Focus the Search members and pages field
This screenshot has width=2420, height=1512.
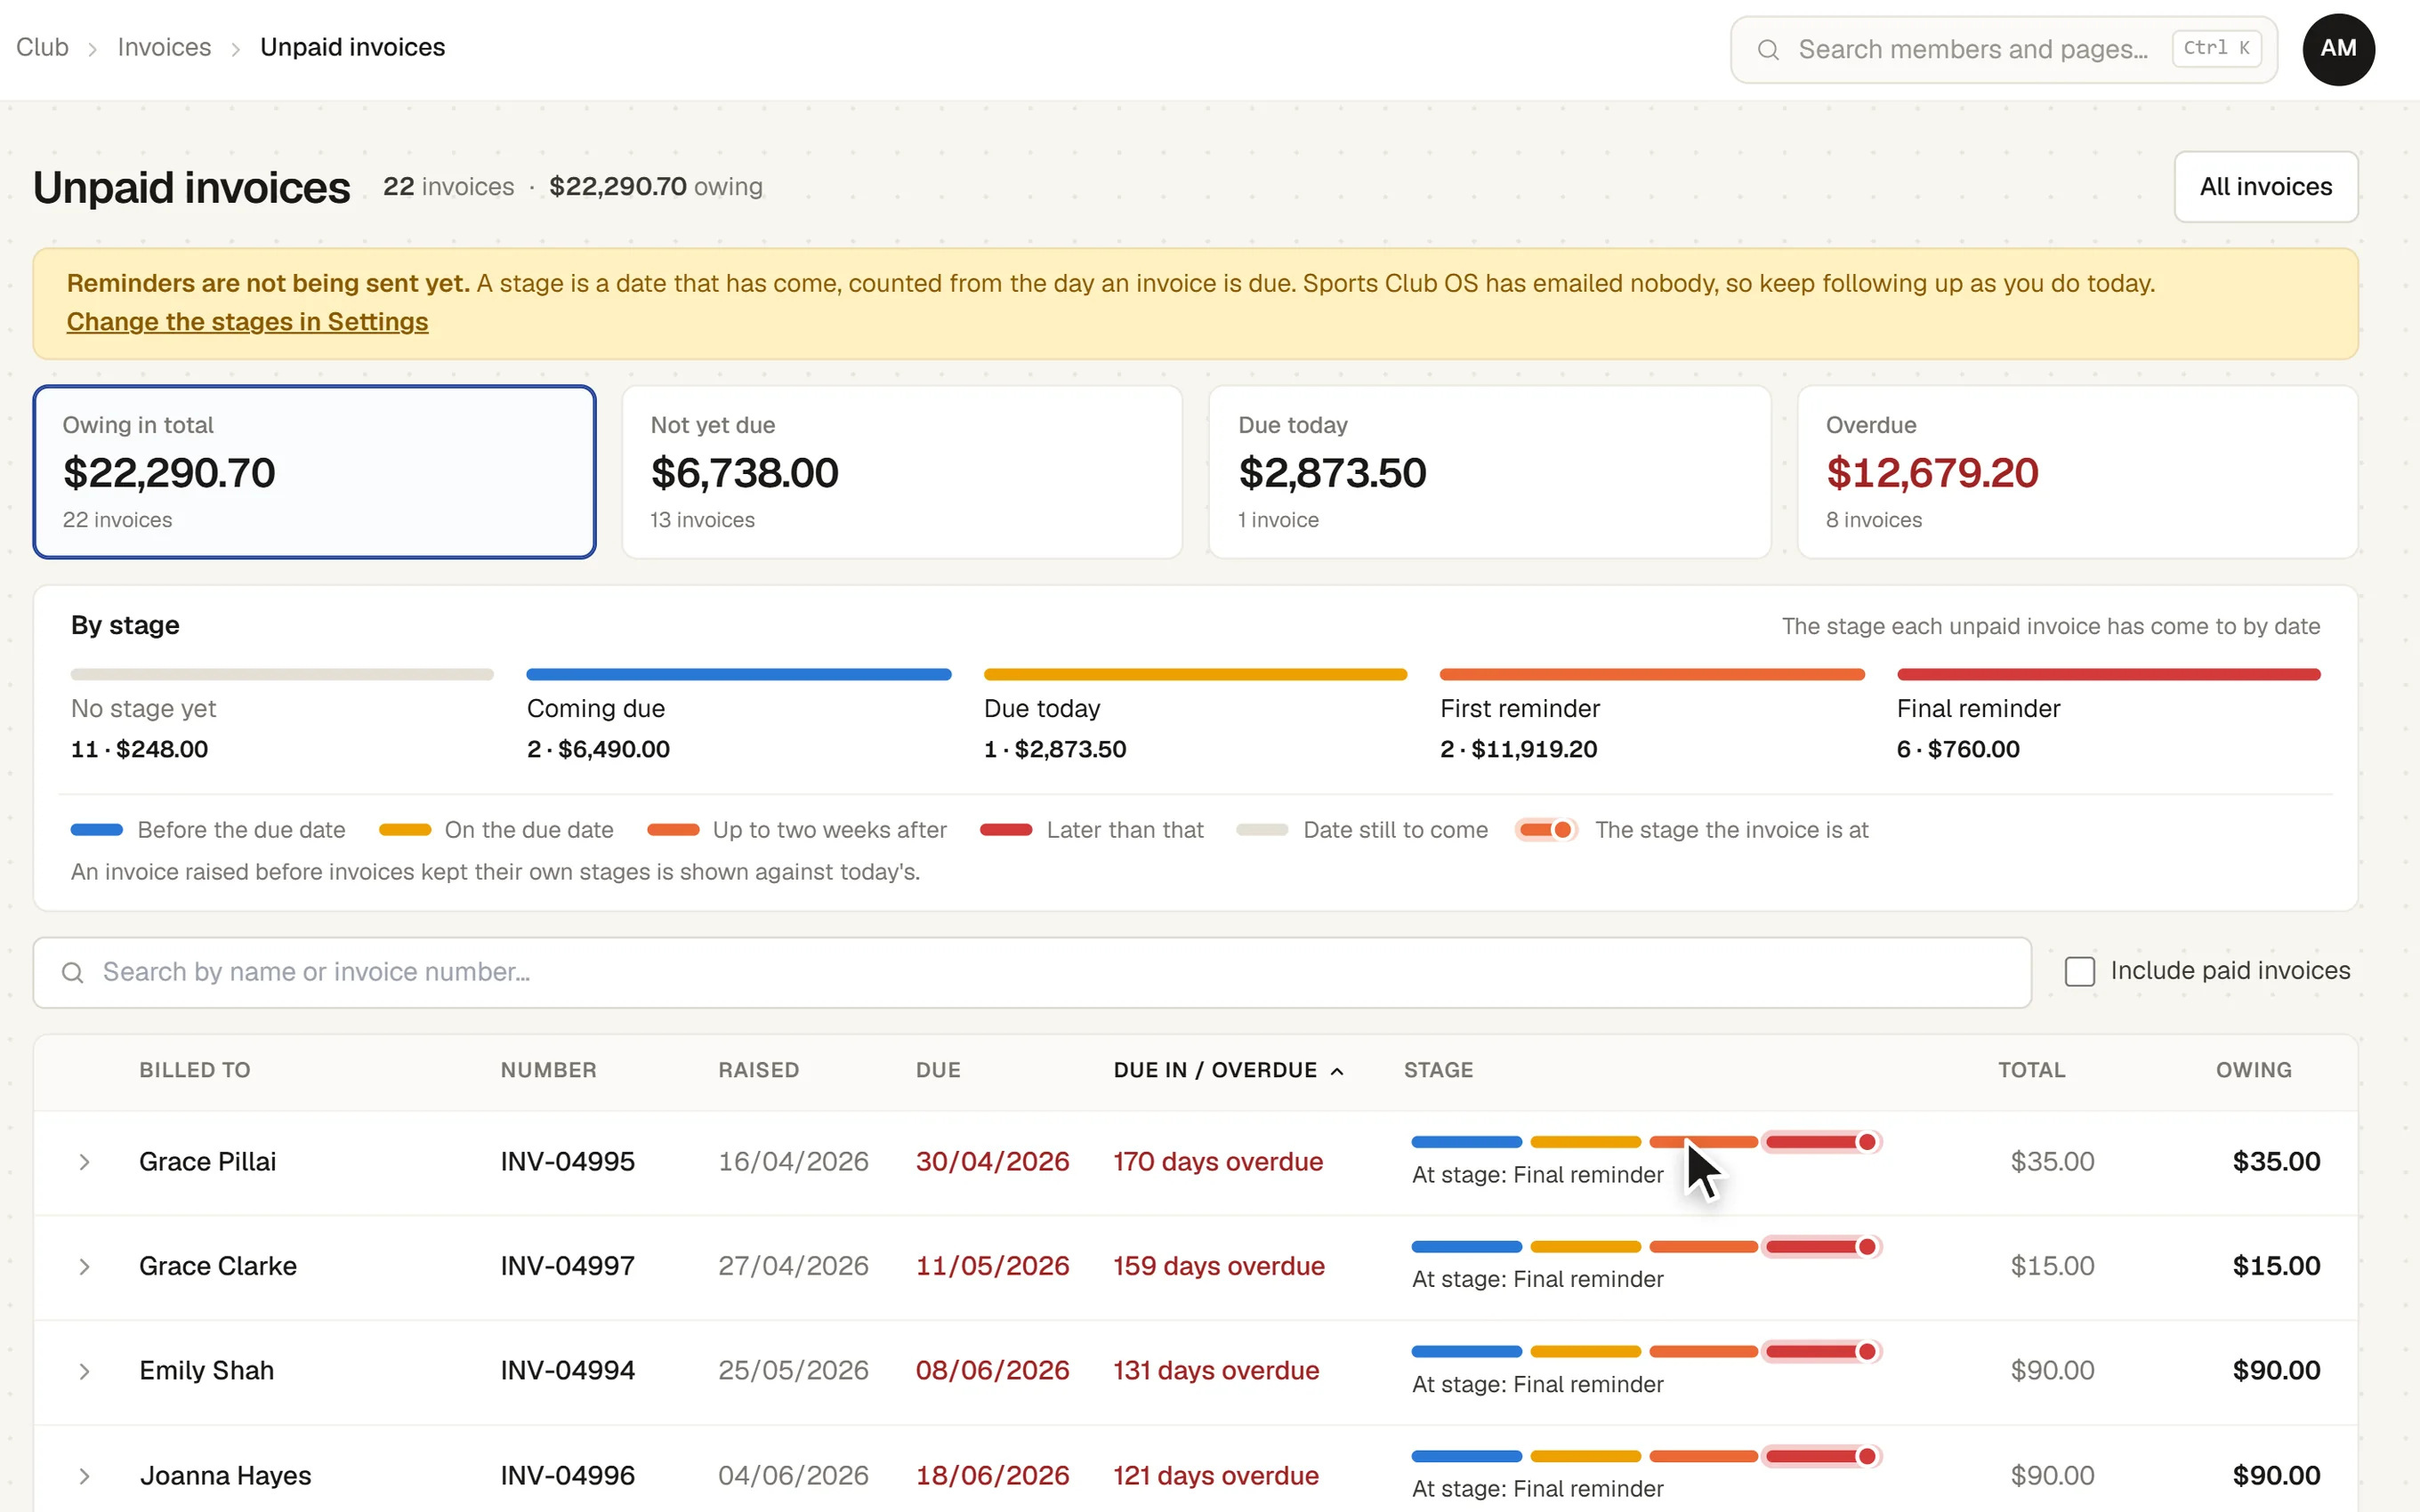pyautogui.click(x=2003, y=49)
